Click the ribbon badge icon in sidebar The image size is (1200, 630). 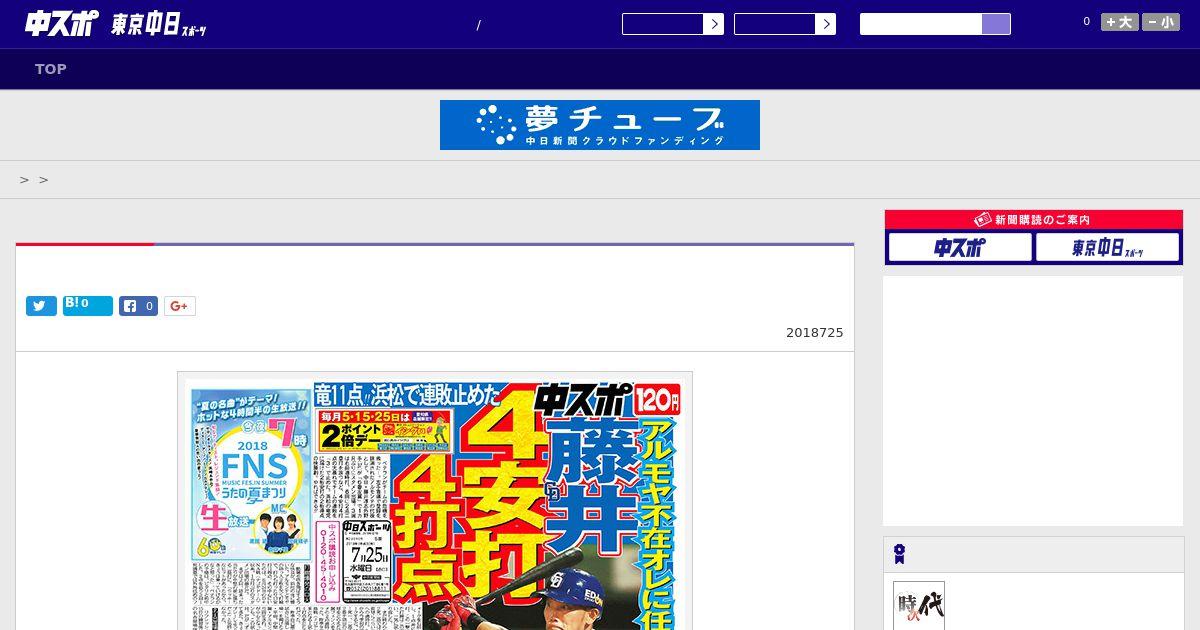click(899, 554)
